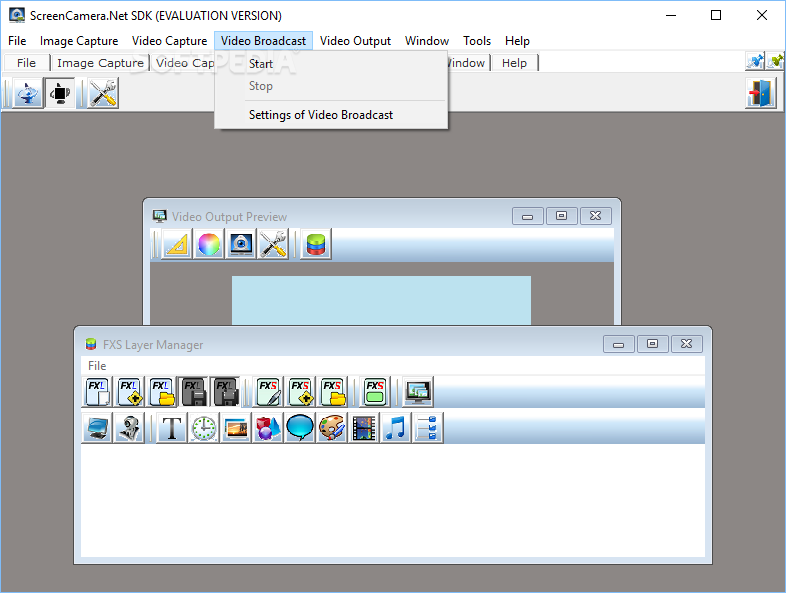The image size is (786, 593).
Task: Click the FXL add-with-yellow-sign icon
Action: [x=130, y=391]
